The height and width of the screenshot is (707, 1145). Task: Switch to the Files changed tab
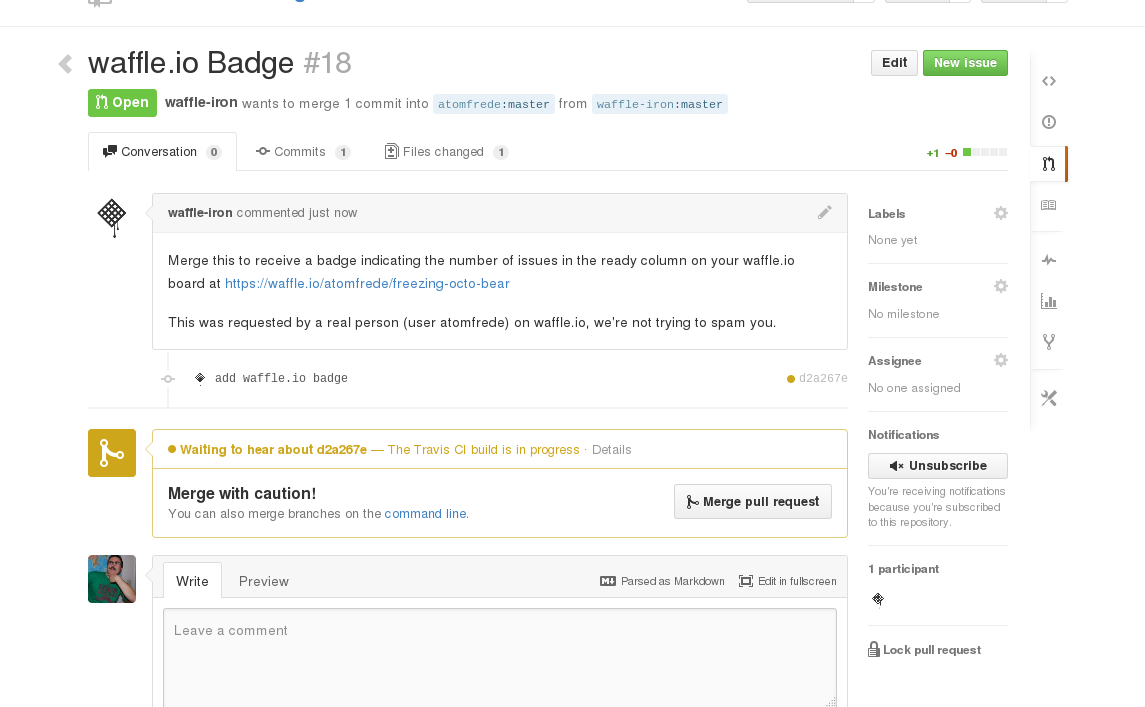446,152
